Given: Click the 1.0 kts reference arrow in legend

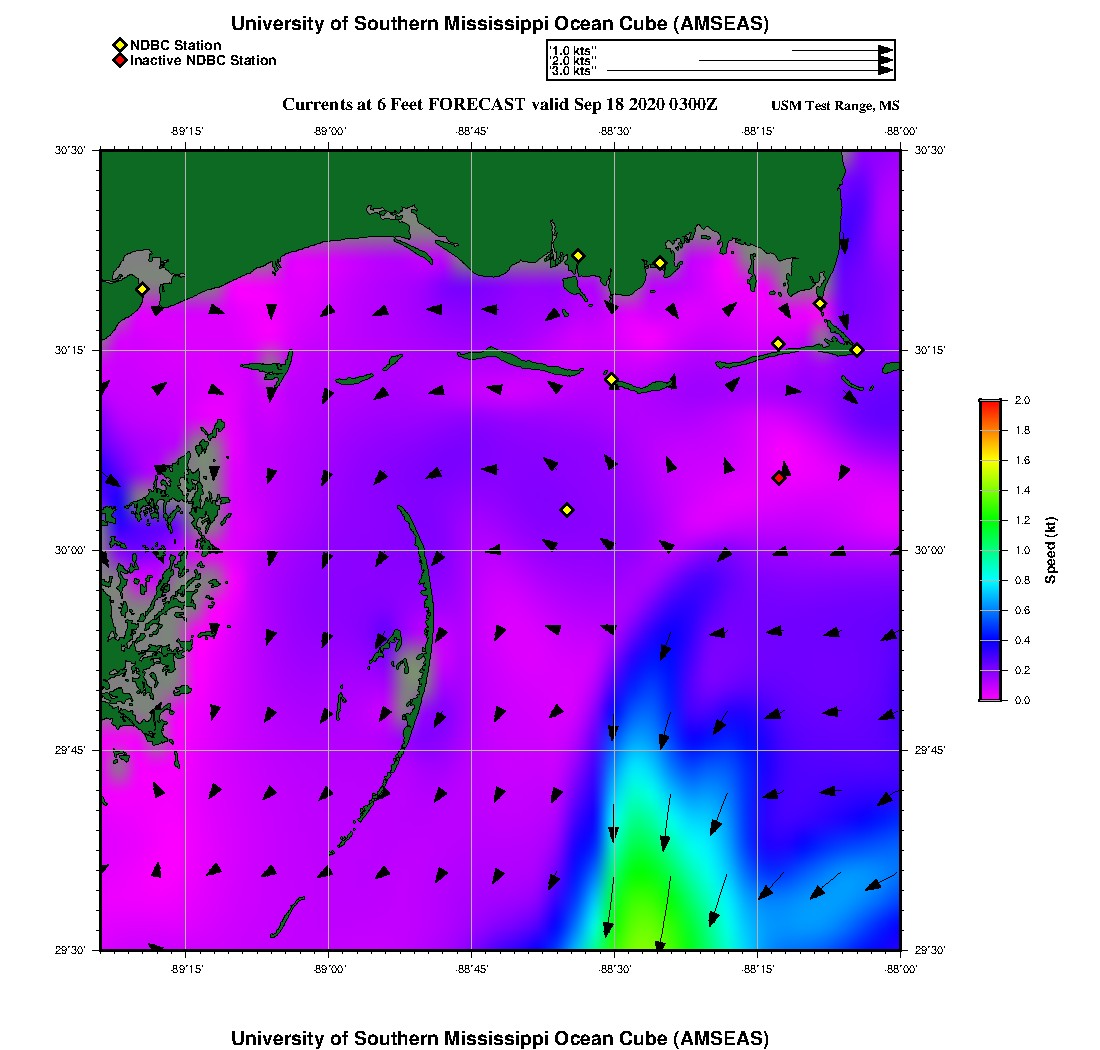Looking at the screenshot, I should 840,49.
